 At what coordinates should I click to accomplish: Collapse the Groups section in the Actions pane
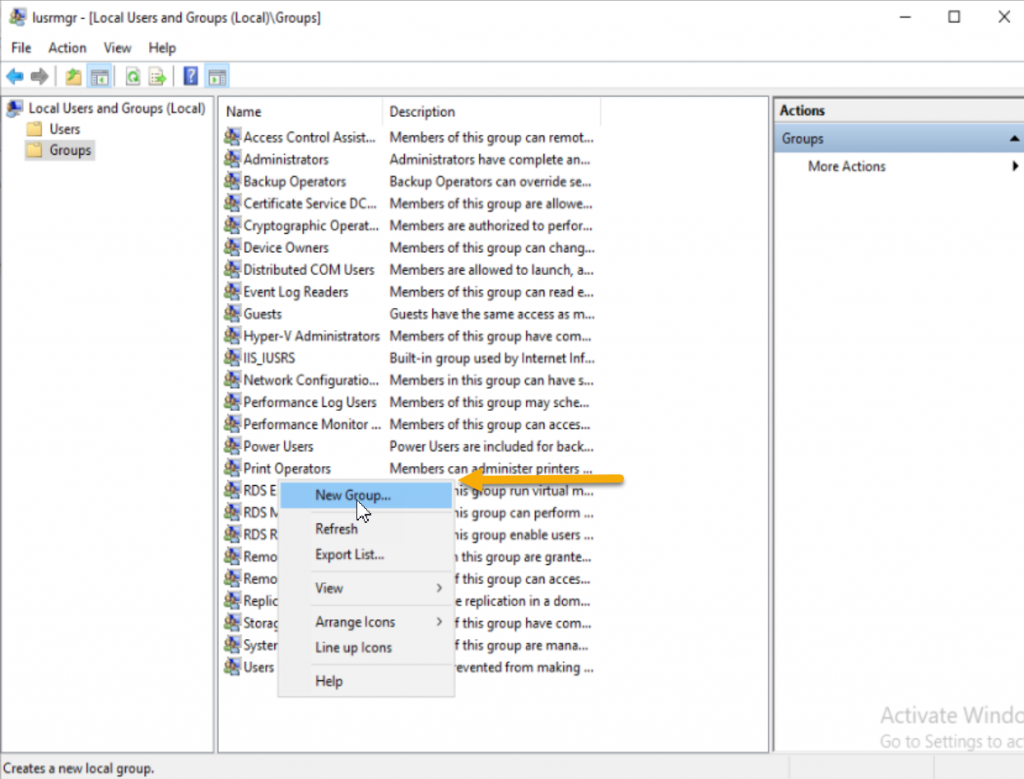tap(1014, 137)
